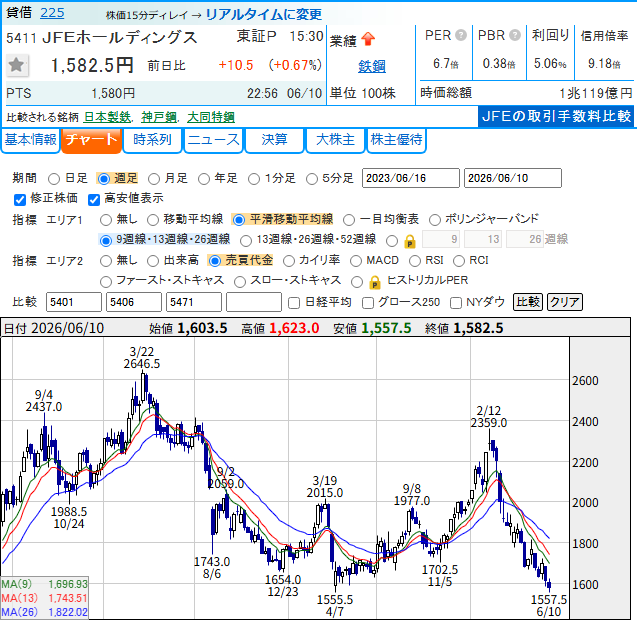Image resolution: width=637 pixels, height=620 pixels.
Task: Toggle the 修正株価 checkbox
Action: pyautogui.click(x=20, y=199)
